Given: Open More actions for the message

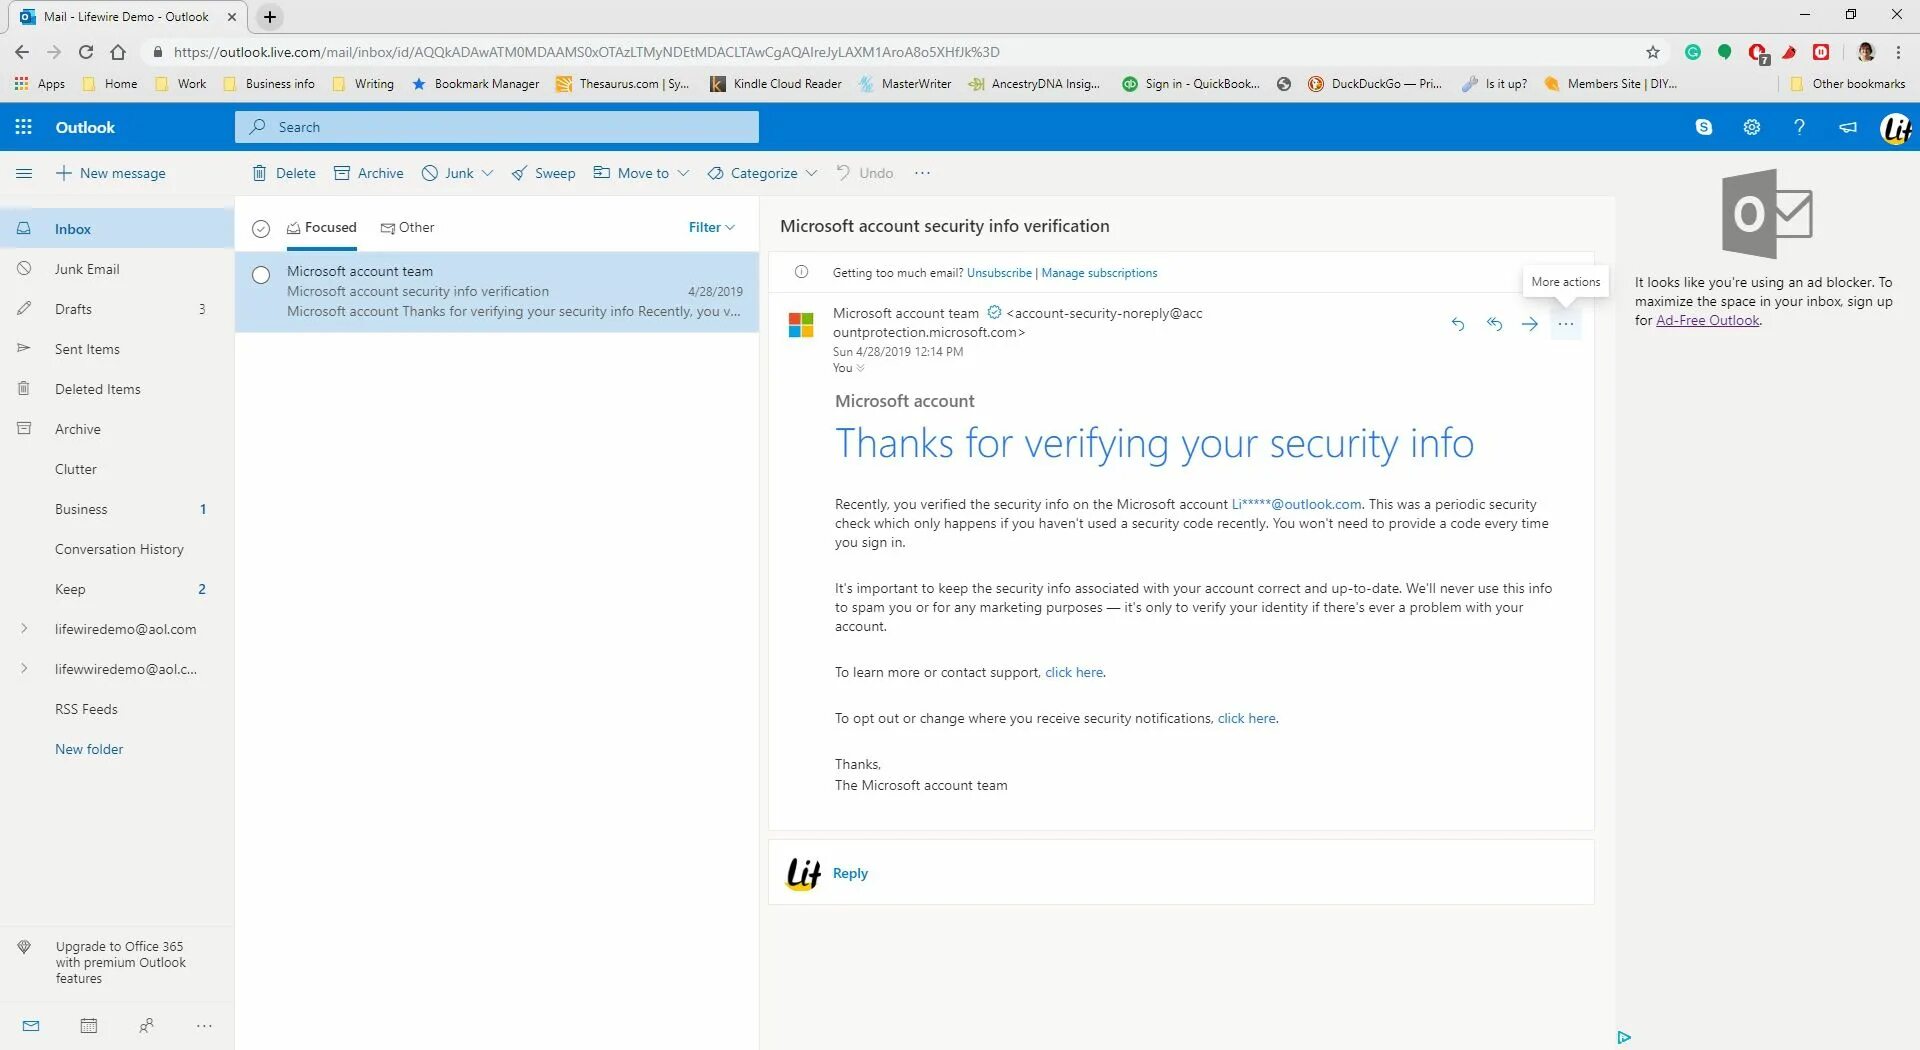Looking at the screenshot, I should click(x=1566, y=323).
